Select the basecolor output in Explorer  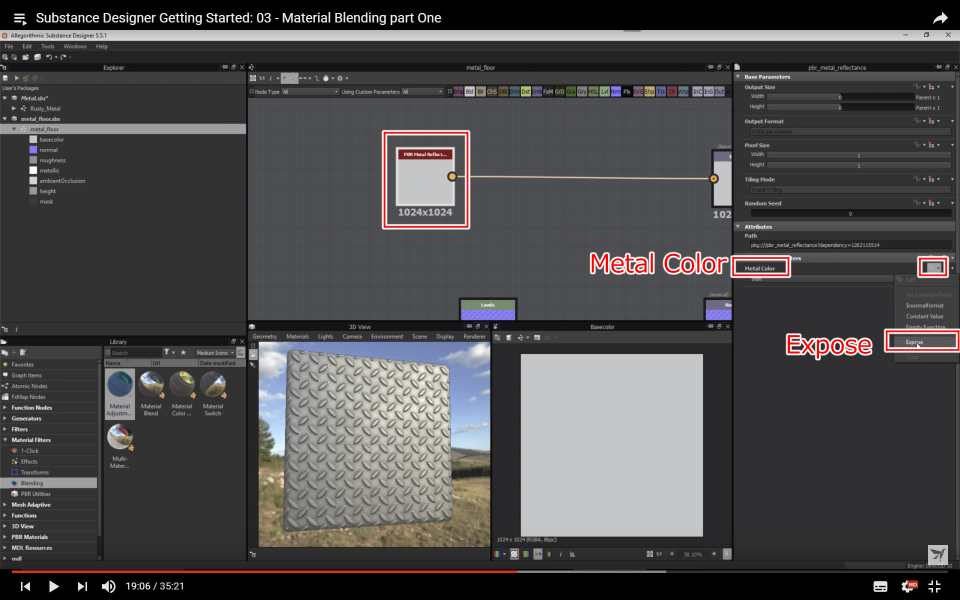pyautogui.click(x=51, y=140)
